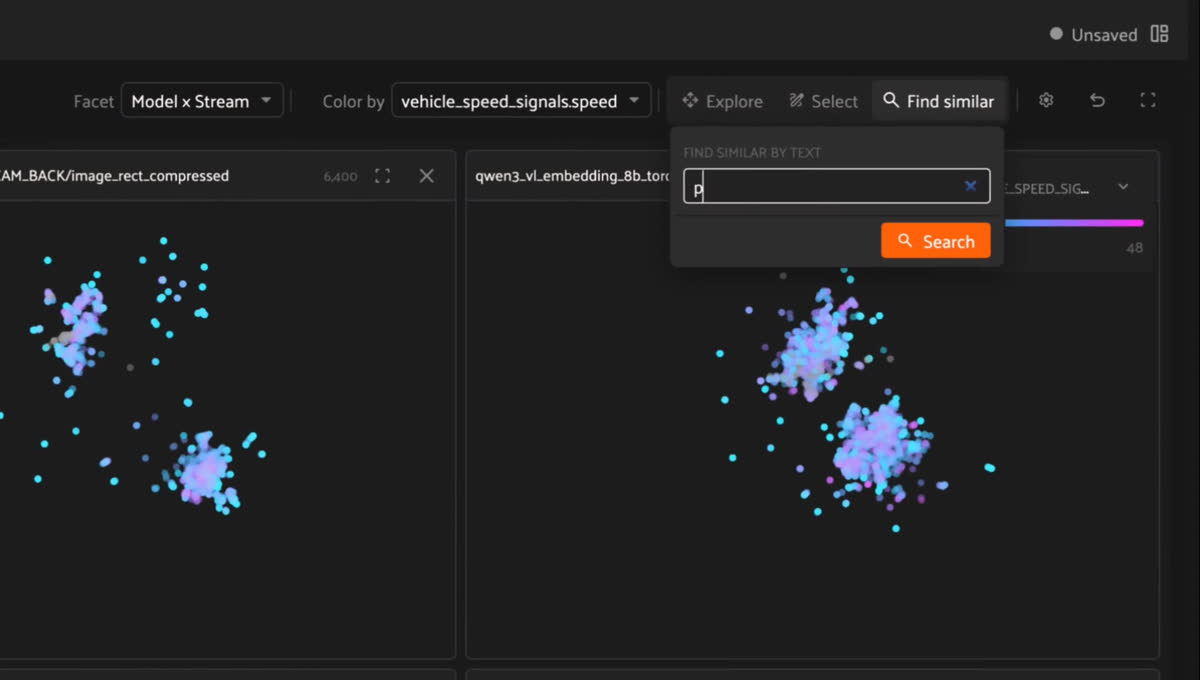The height and width of the screenshot is (680, 1200).
Task: Click the 6,400 point count
Action: tap(340, 177)
